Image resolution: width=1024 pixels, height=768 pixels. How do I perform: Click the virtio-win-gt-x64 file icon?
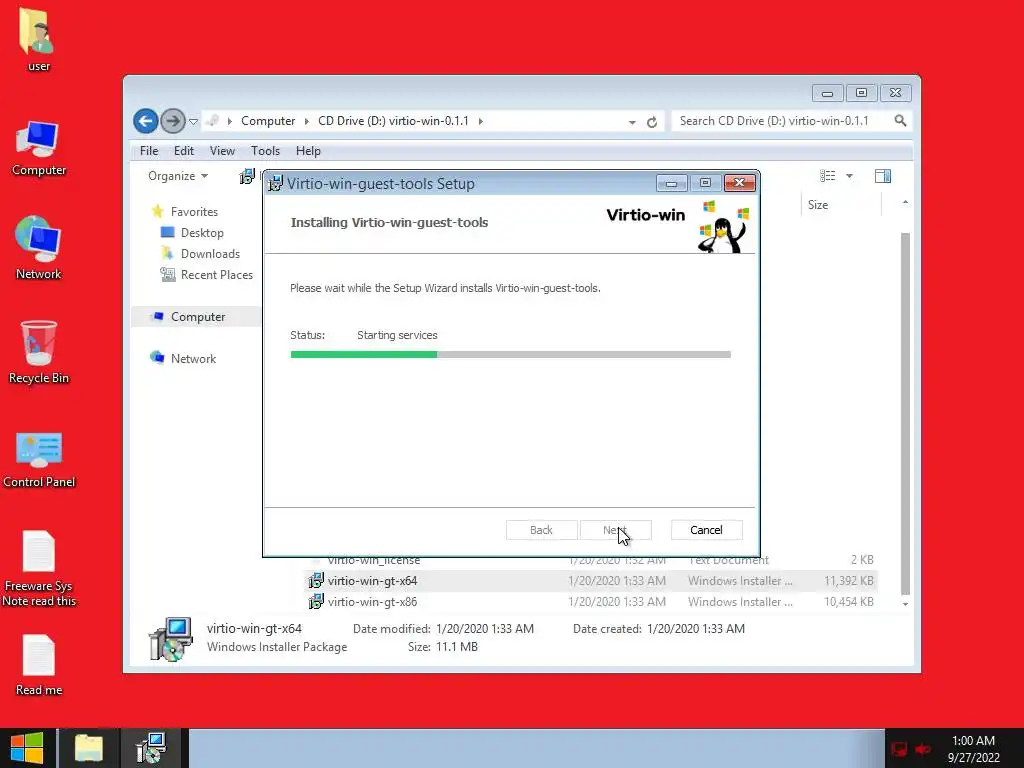pos(316,580)
